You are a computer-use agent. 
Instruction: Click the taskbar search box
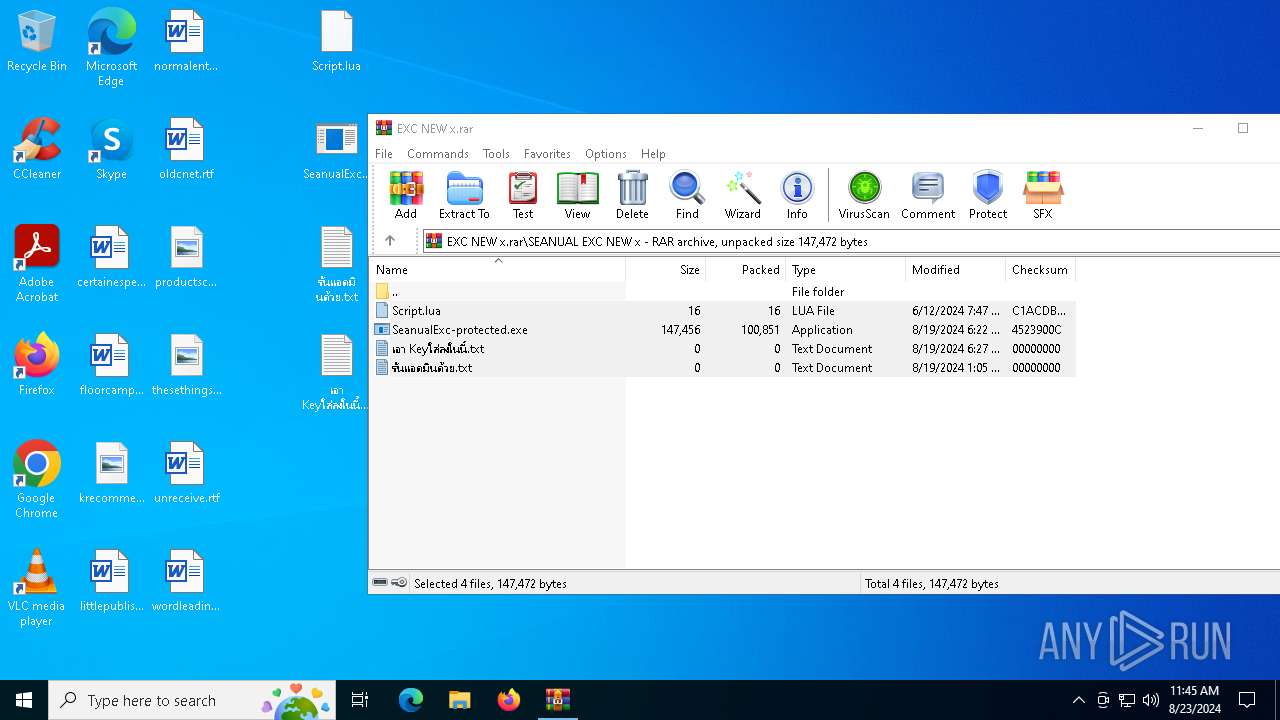192,700
